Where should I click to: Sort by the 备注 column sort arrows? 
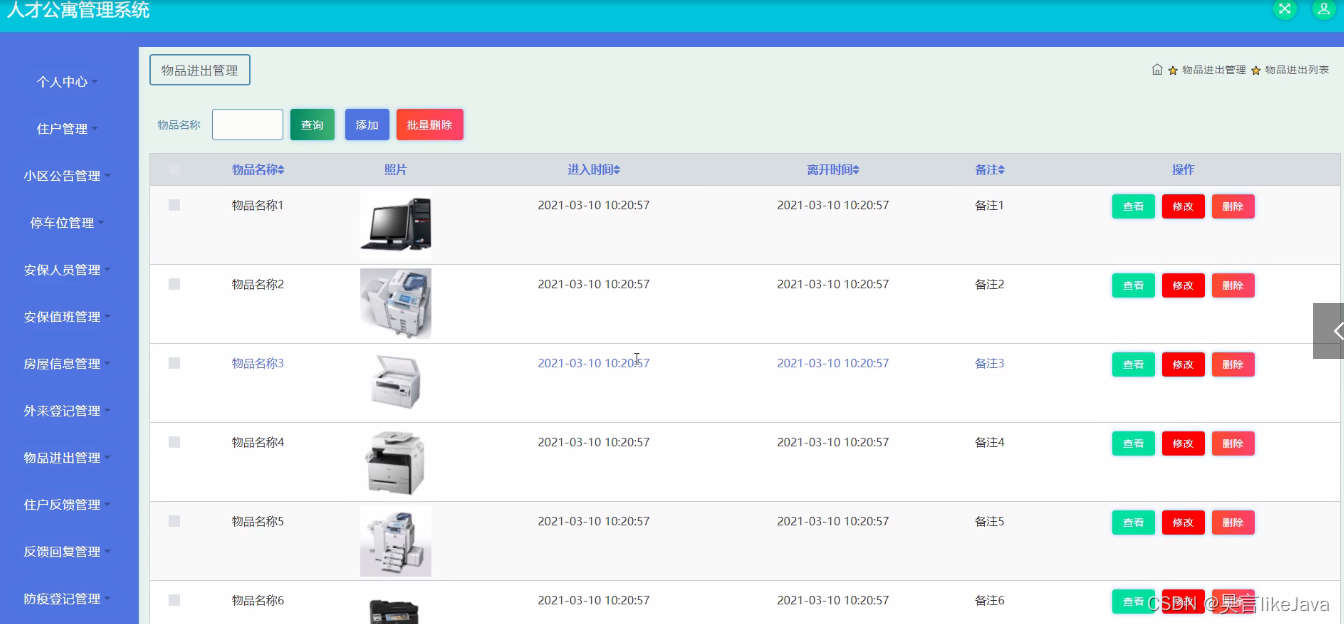coord(1001,170)
